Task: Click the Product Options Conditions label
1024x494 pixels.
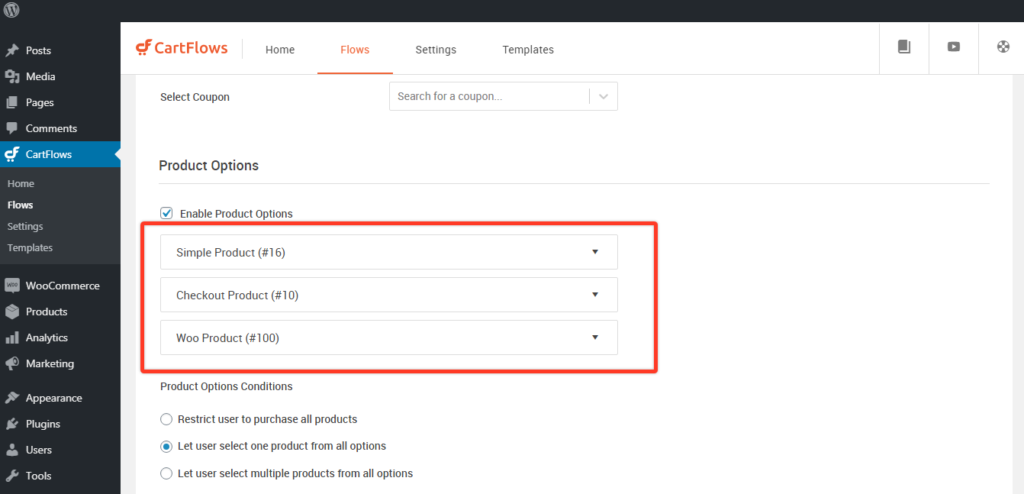Action: pos(227,386)
